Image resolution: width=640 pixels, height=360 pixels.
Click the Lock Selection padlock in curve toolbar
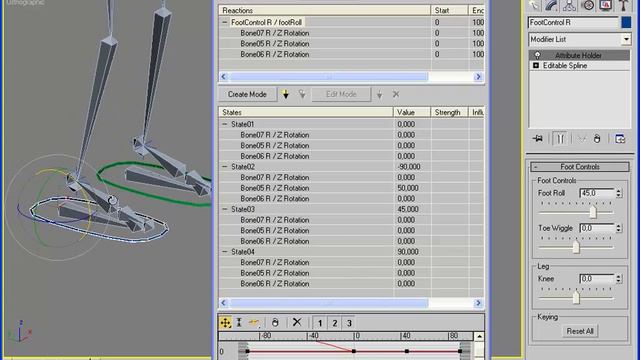[275, 322]
